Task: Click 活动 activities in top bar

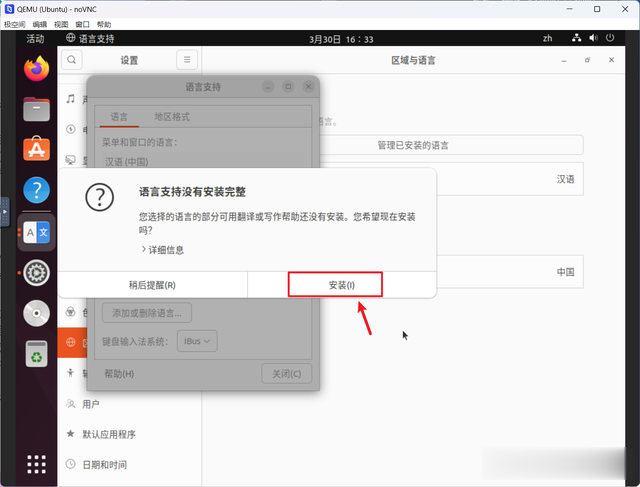Action: coord(35,38)
